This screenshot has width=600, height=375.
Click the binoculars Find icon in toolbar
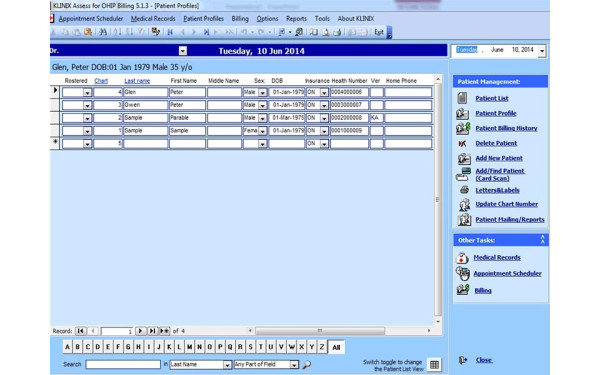tap(103, 32)
